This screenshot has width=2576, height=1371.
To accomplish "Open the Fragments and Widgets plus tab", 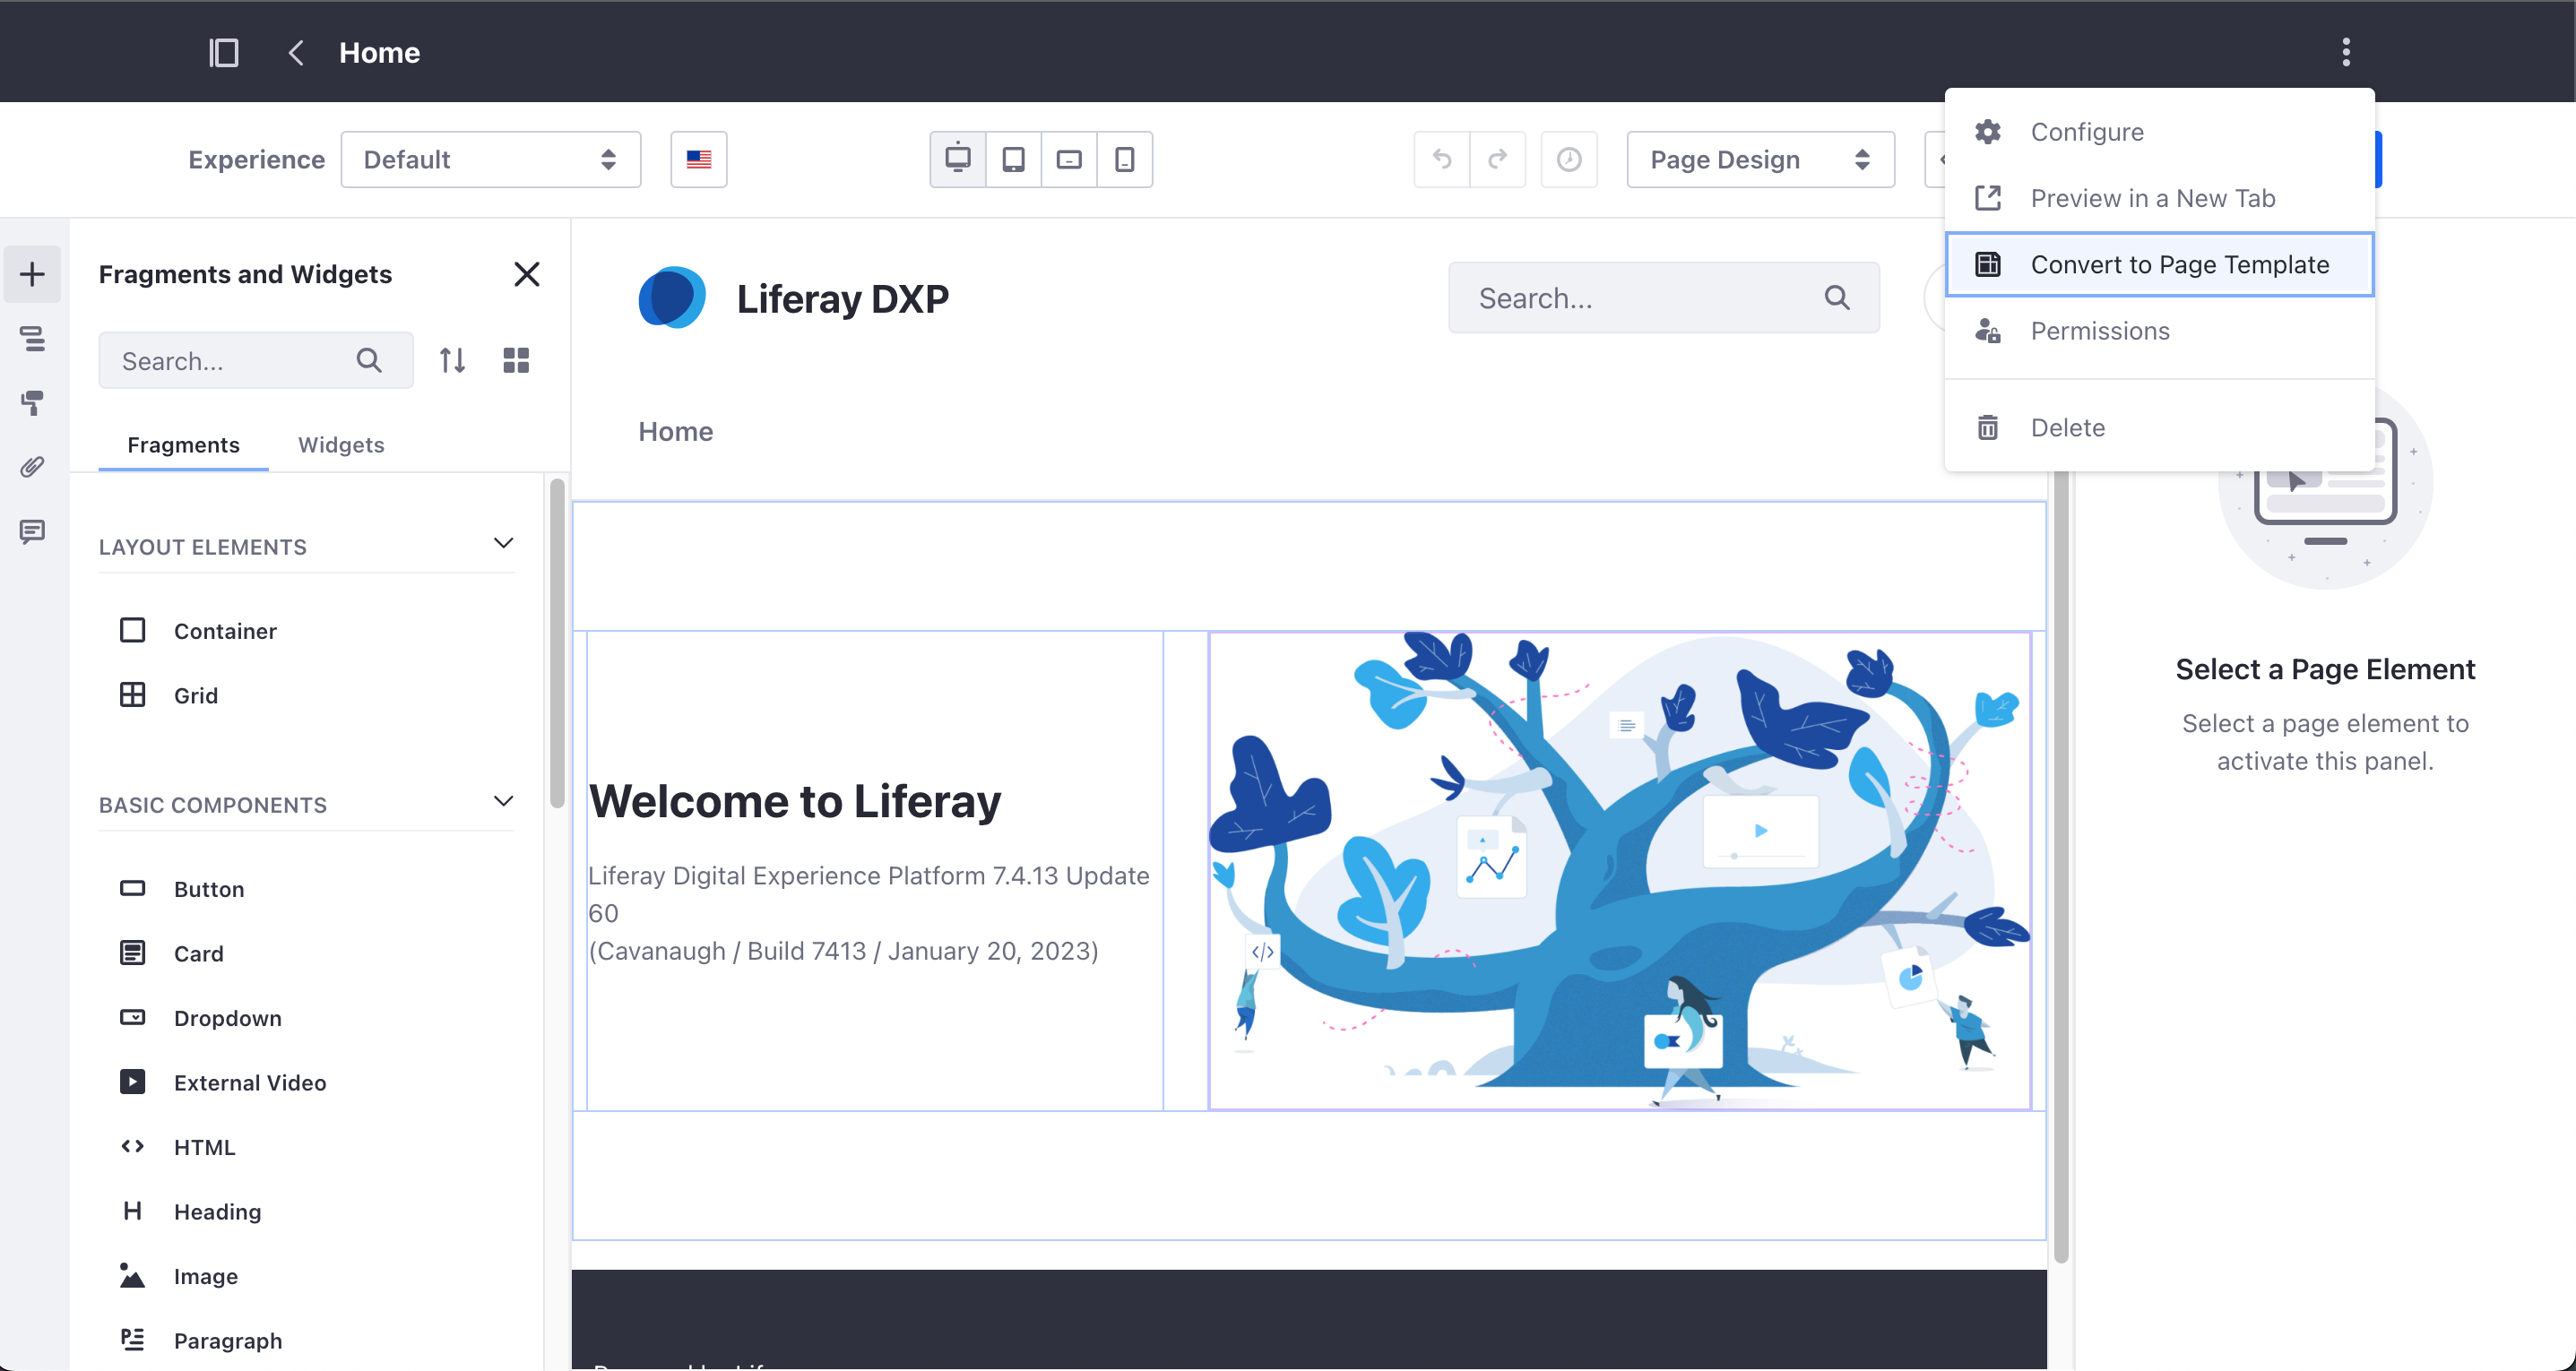I will (32, 274).
